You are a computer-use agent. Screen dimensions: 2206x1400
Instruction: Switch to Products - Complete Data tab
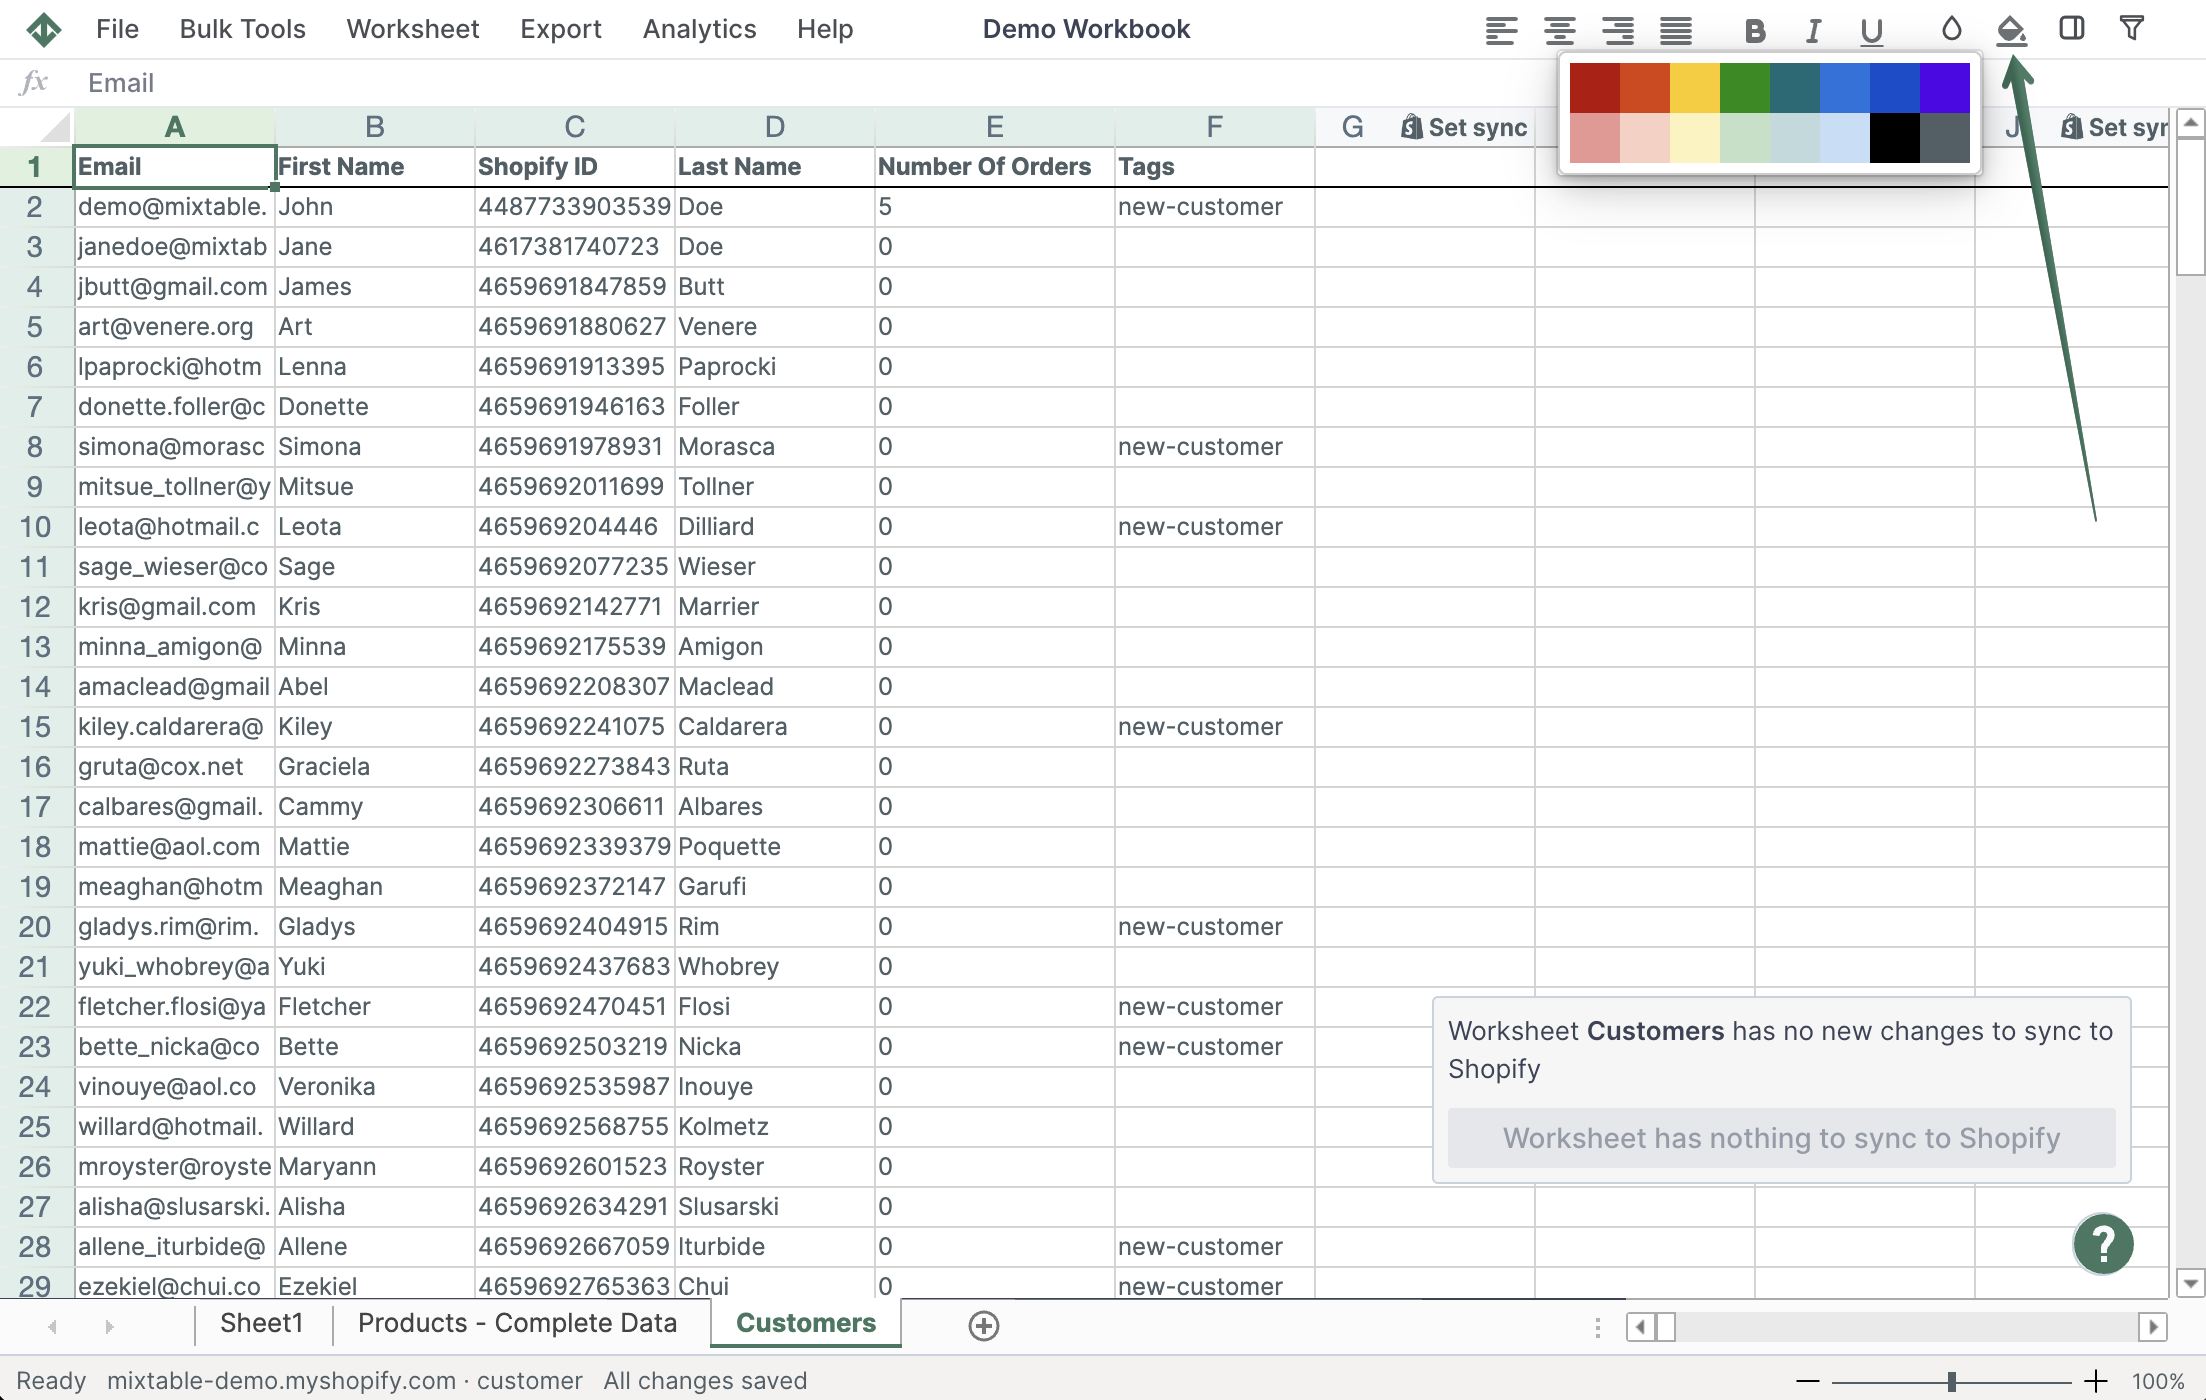click(517, 1323)
